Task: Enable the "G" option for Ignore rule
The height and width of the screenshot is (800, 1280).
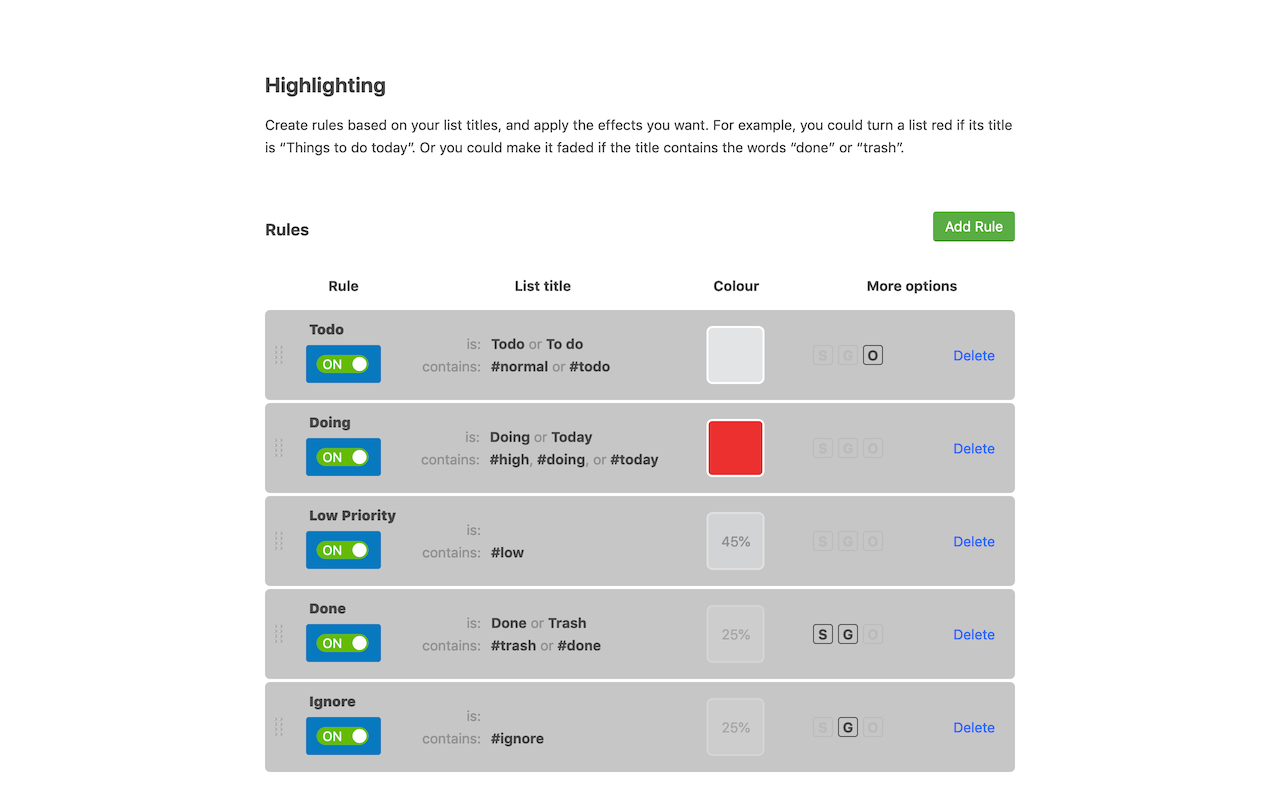Action: (847, 727)
